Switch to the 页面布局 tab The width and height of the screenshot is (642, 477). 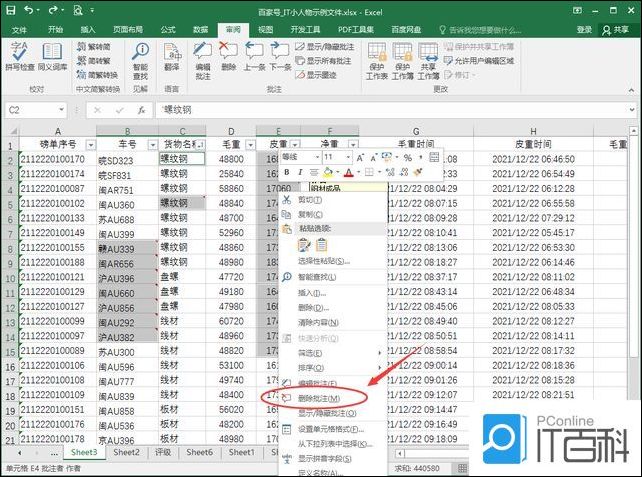(128, 29)
